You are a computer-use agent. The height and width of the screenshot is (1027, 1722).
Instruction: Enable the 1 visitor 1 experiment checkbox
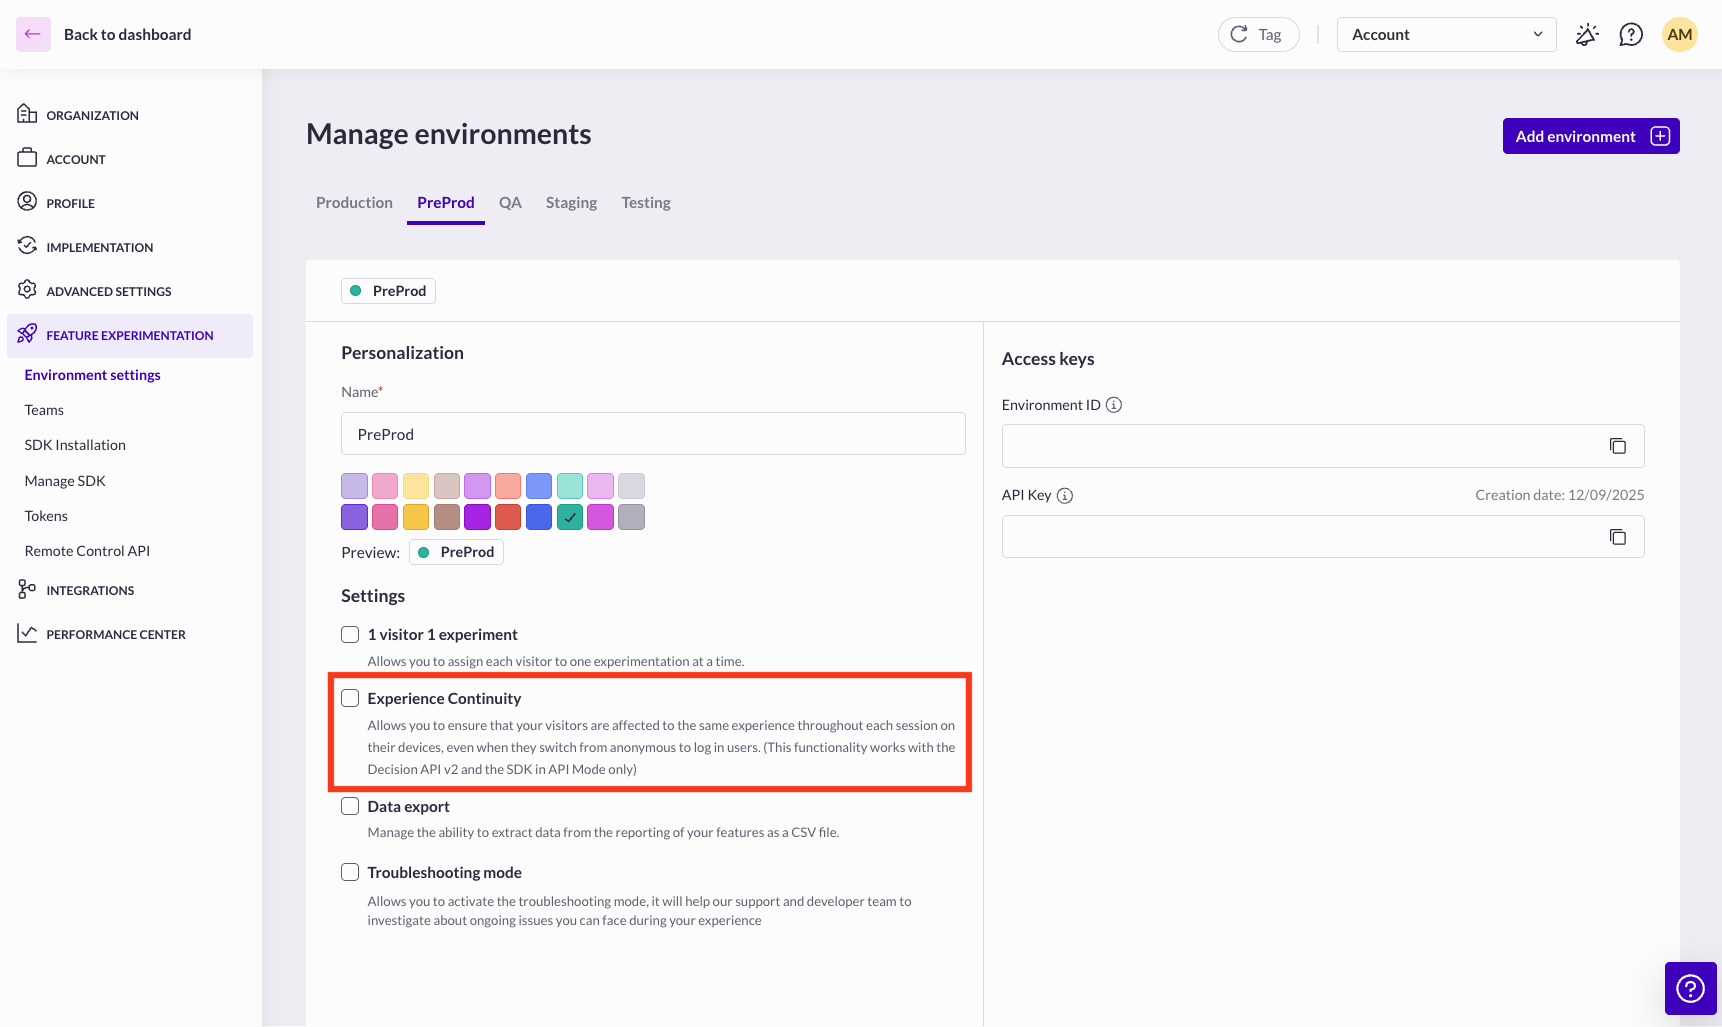click(x=350, y=635)
